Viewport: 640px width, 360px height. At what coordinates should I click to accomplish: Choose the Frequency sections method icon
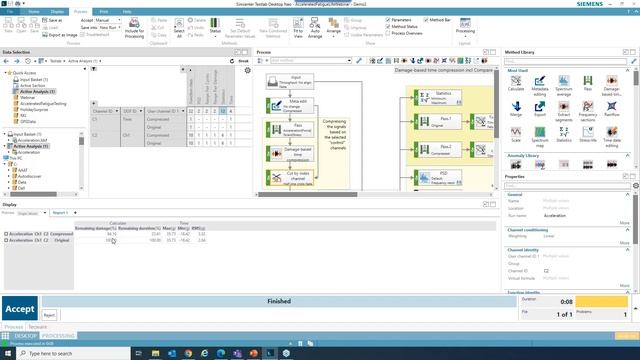pos(588,111)
